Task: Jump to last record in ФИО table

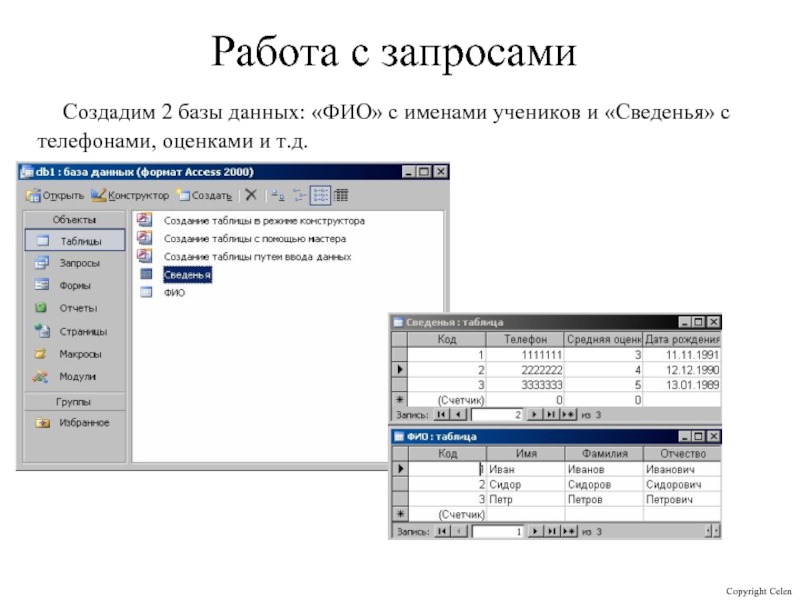Action: (x=549, y=532)
